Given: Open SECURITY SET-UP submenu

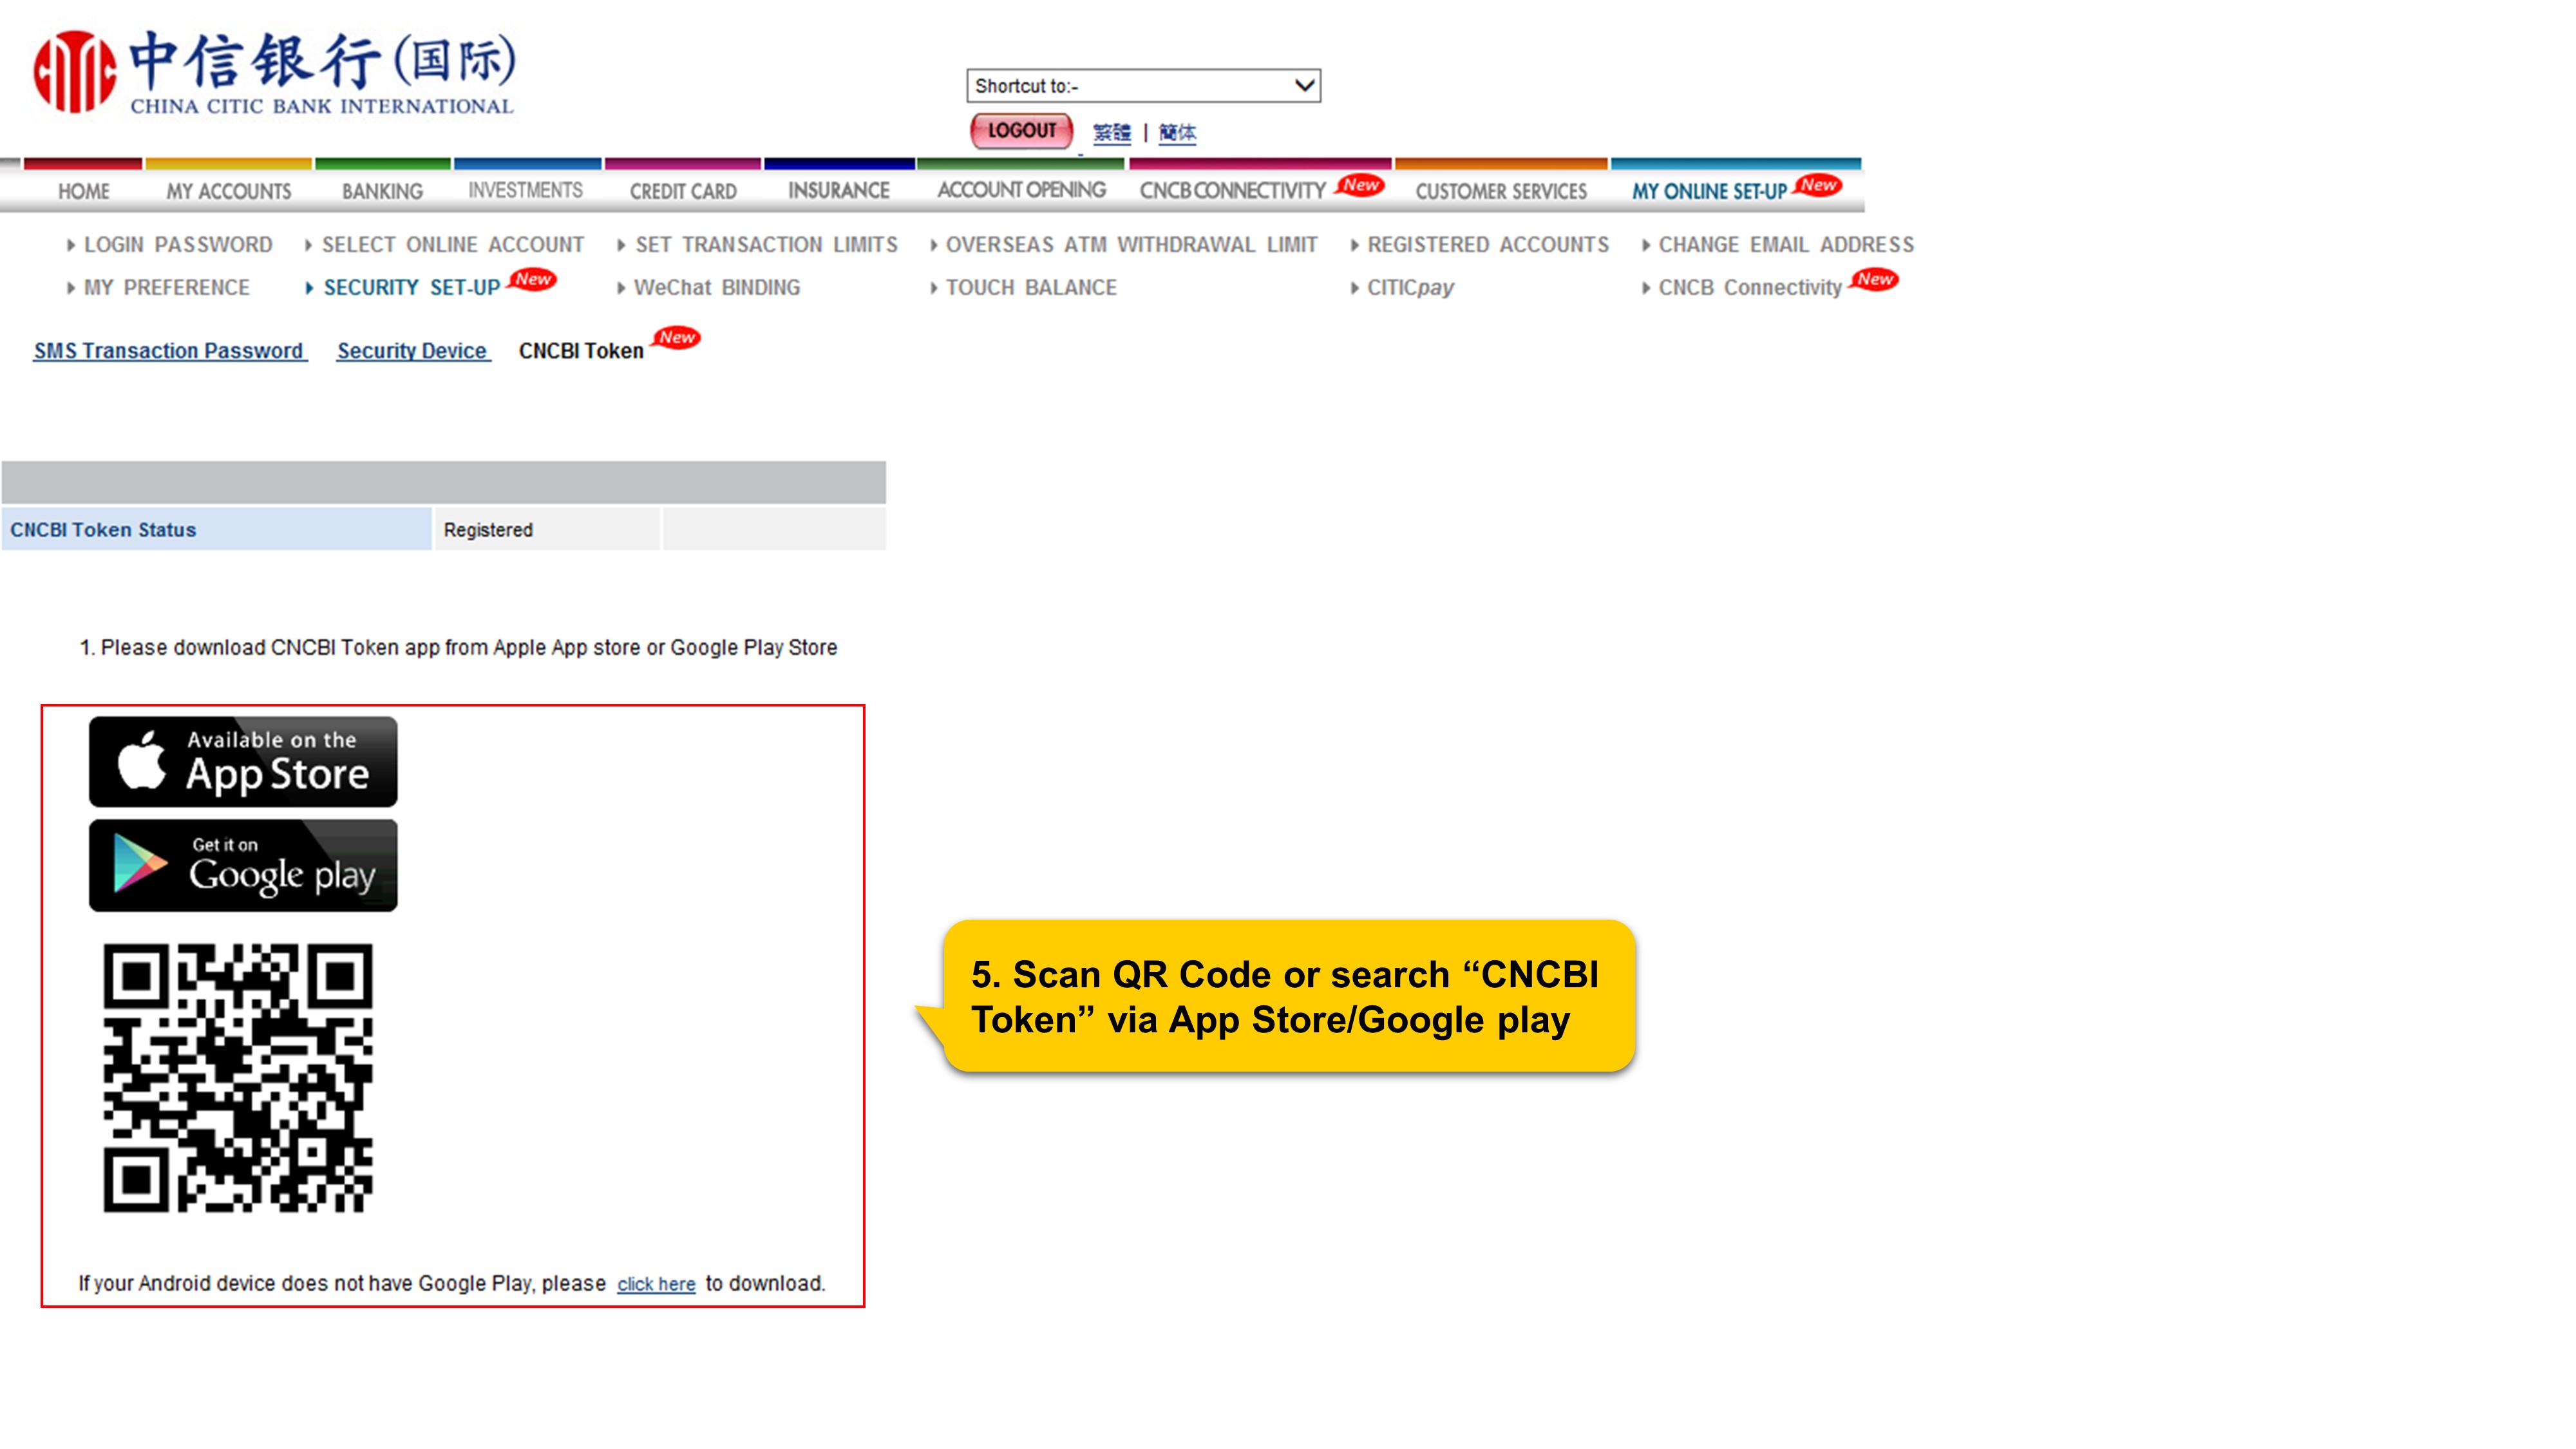Looking at the screenshot, I should click(411, 288).
